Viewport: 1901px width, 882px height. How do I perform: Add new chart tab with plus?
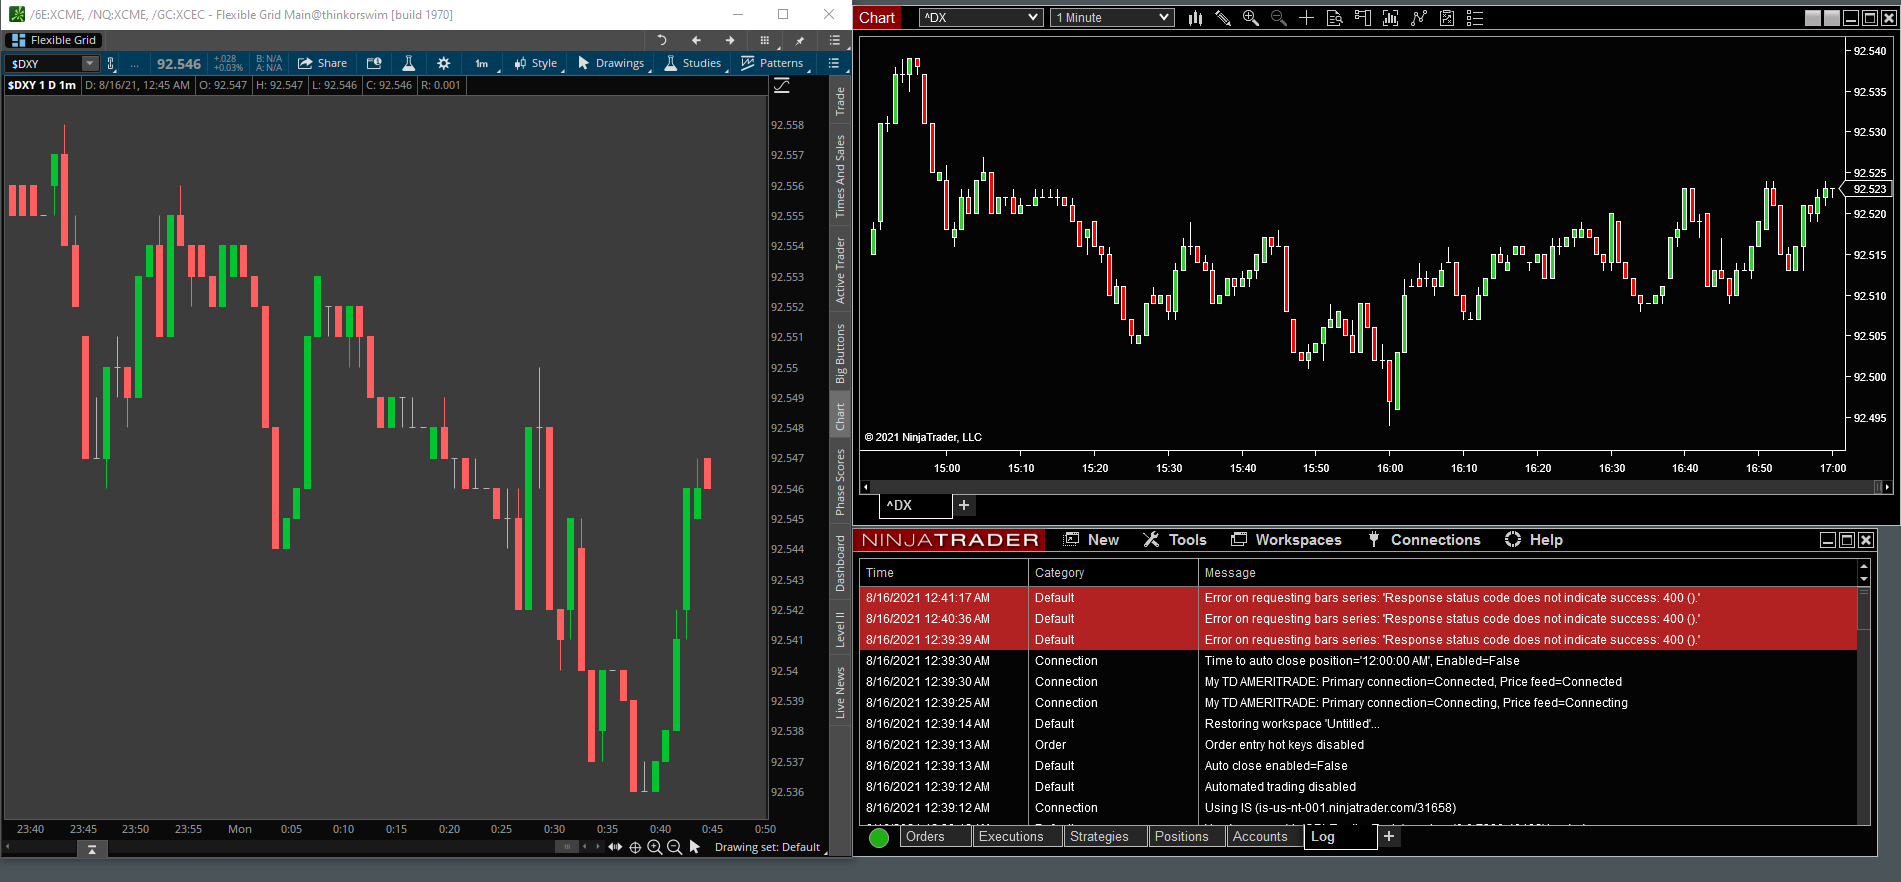(x=964, y=505)
